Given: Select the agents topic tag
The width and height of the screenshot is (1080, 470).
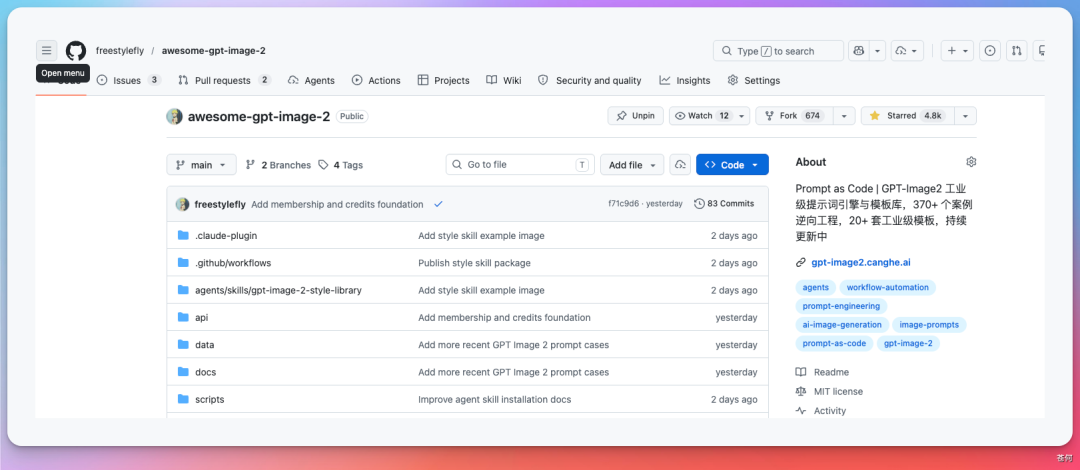Looking at the screenshot, I should [816, 287].
